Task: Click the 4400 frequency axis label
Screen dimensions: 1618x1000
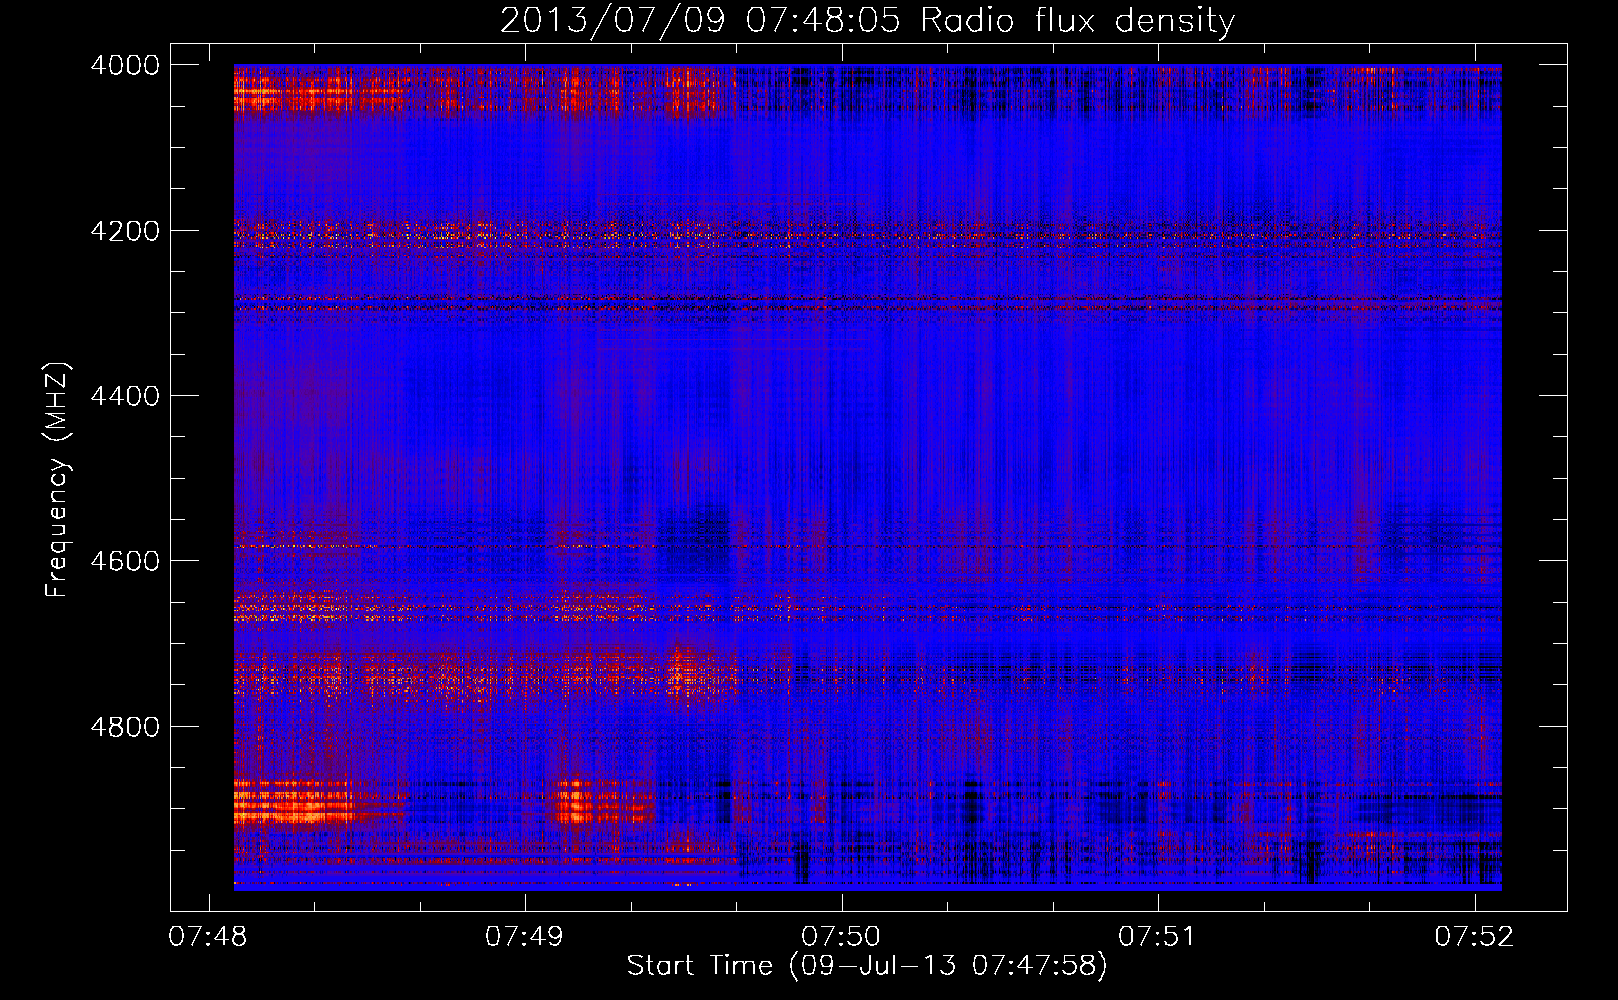Action: point(125,396)
